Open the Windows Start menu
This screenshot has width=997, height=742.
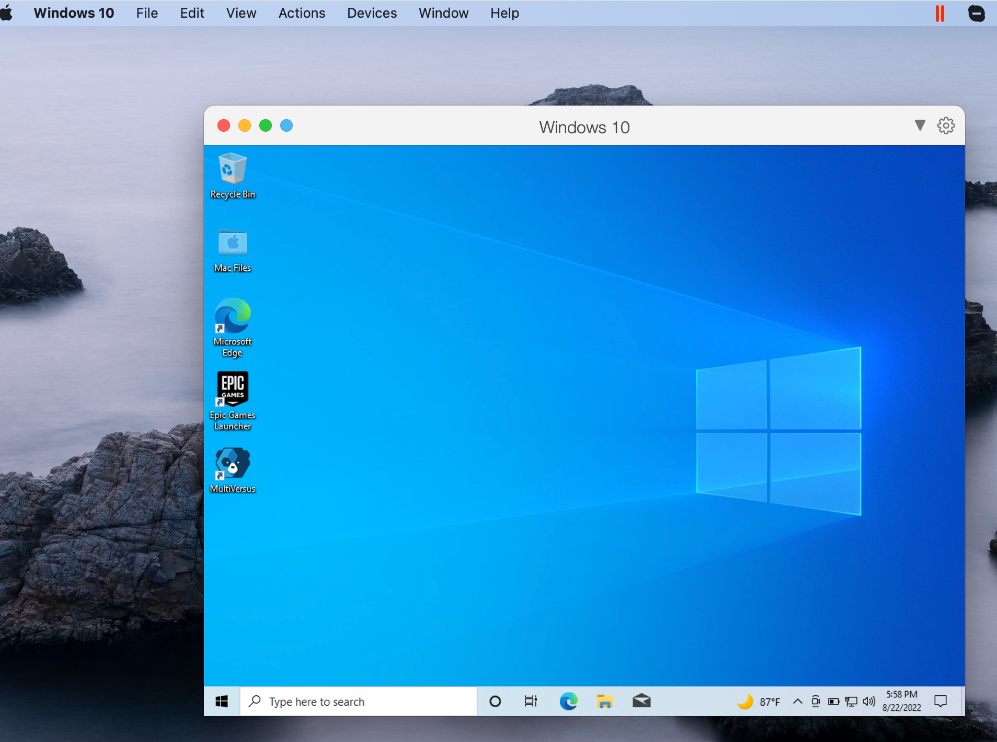(221, 701)
